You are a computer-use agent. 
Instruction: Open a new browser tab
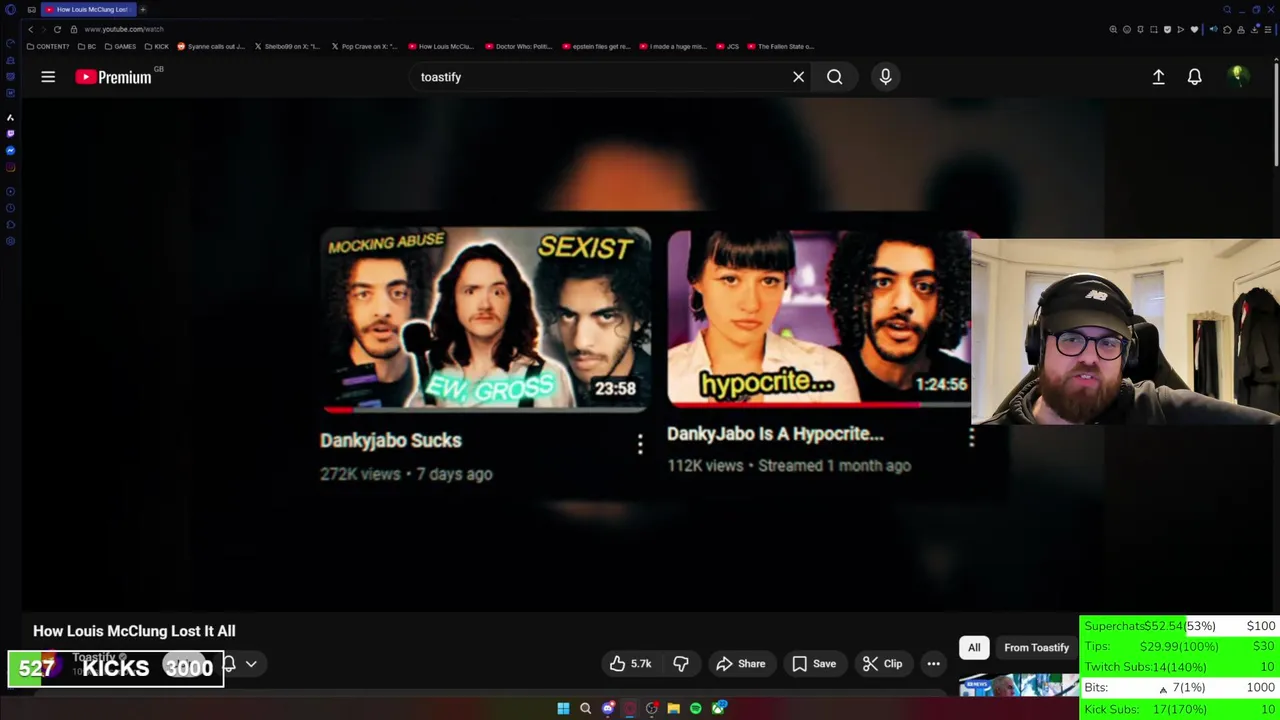tap(143, 9)
